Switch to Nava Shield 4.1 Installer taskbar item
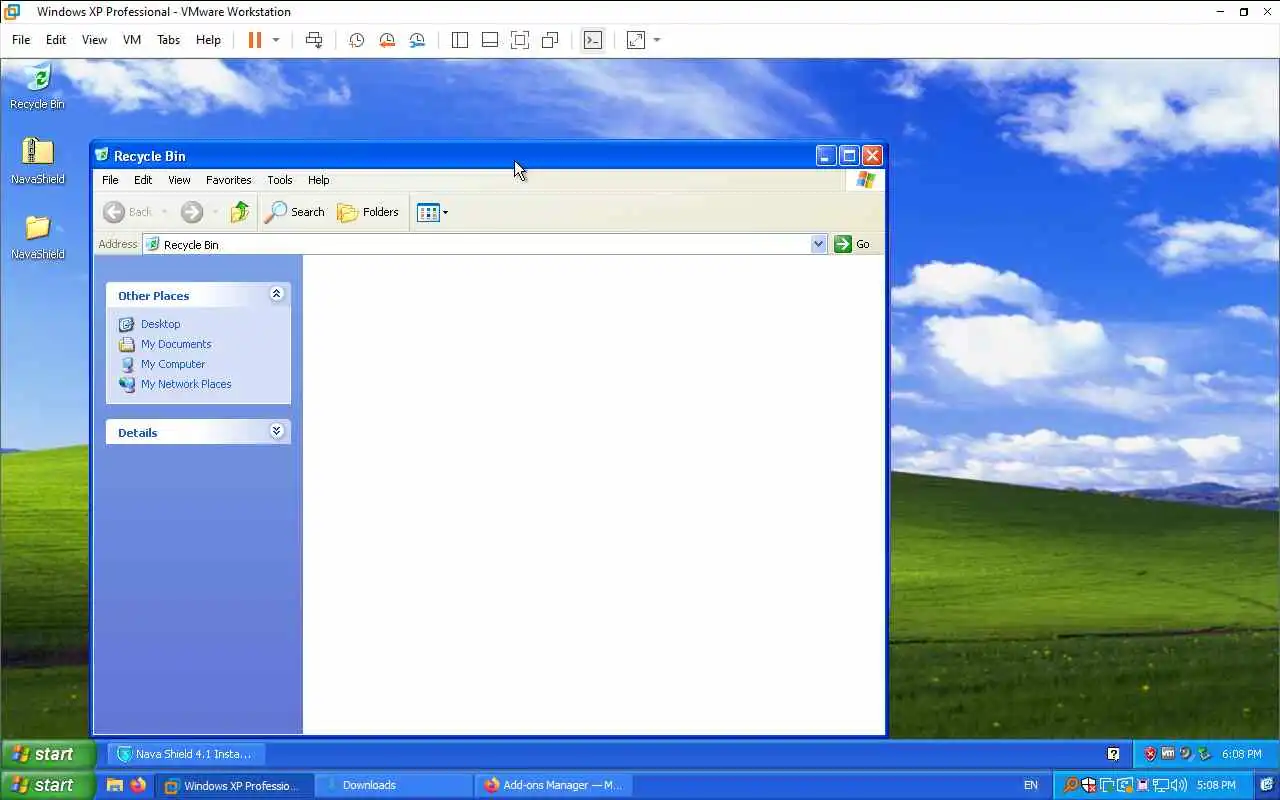Screen dimensions: 1280x800 tap(184, 754)
